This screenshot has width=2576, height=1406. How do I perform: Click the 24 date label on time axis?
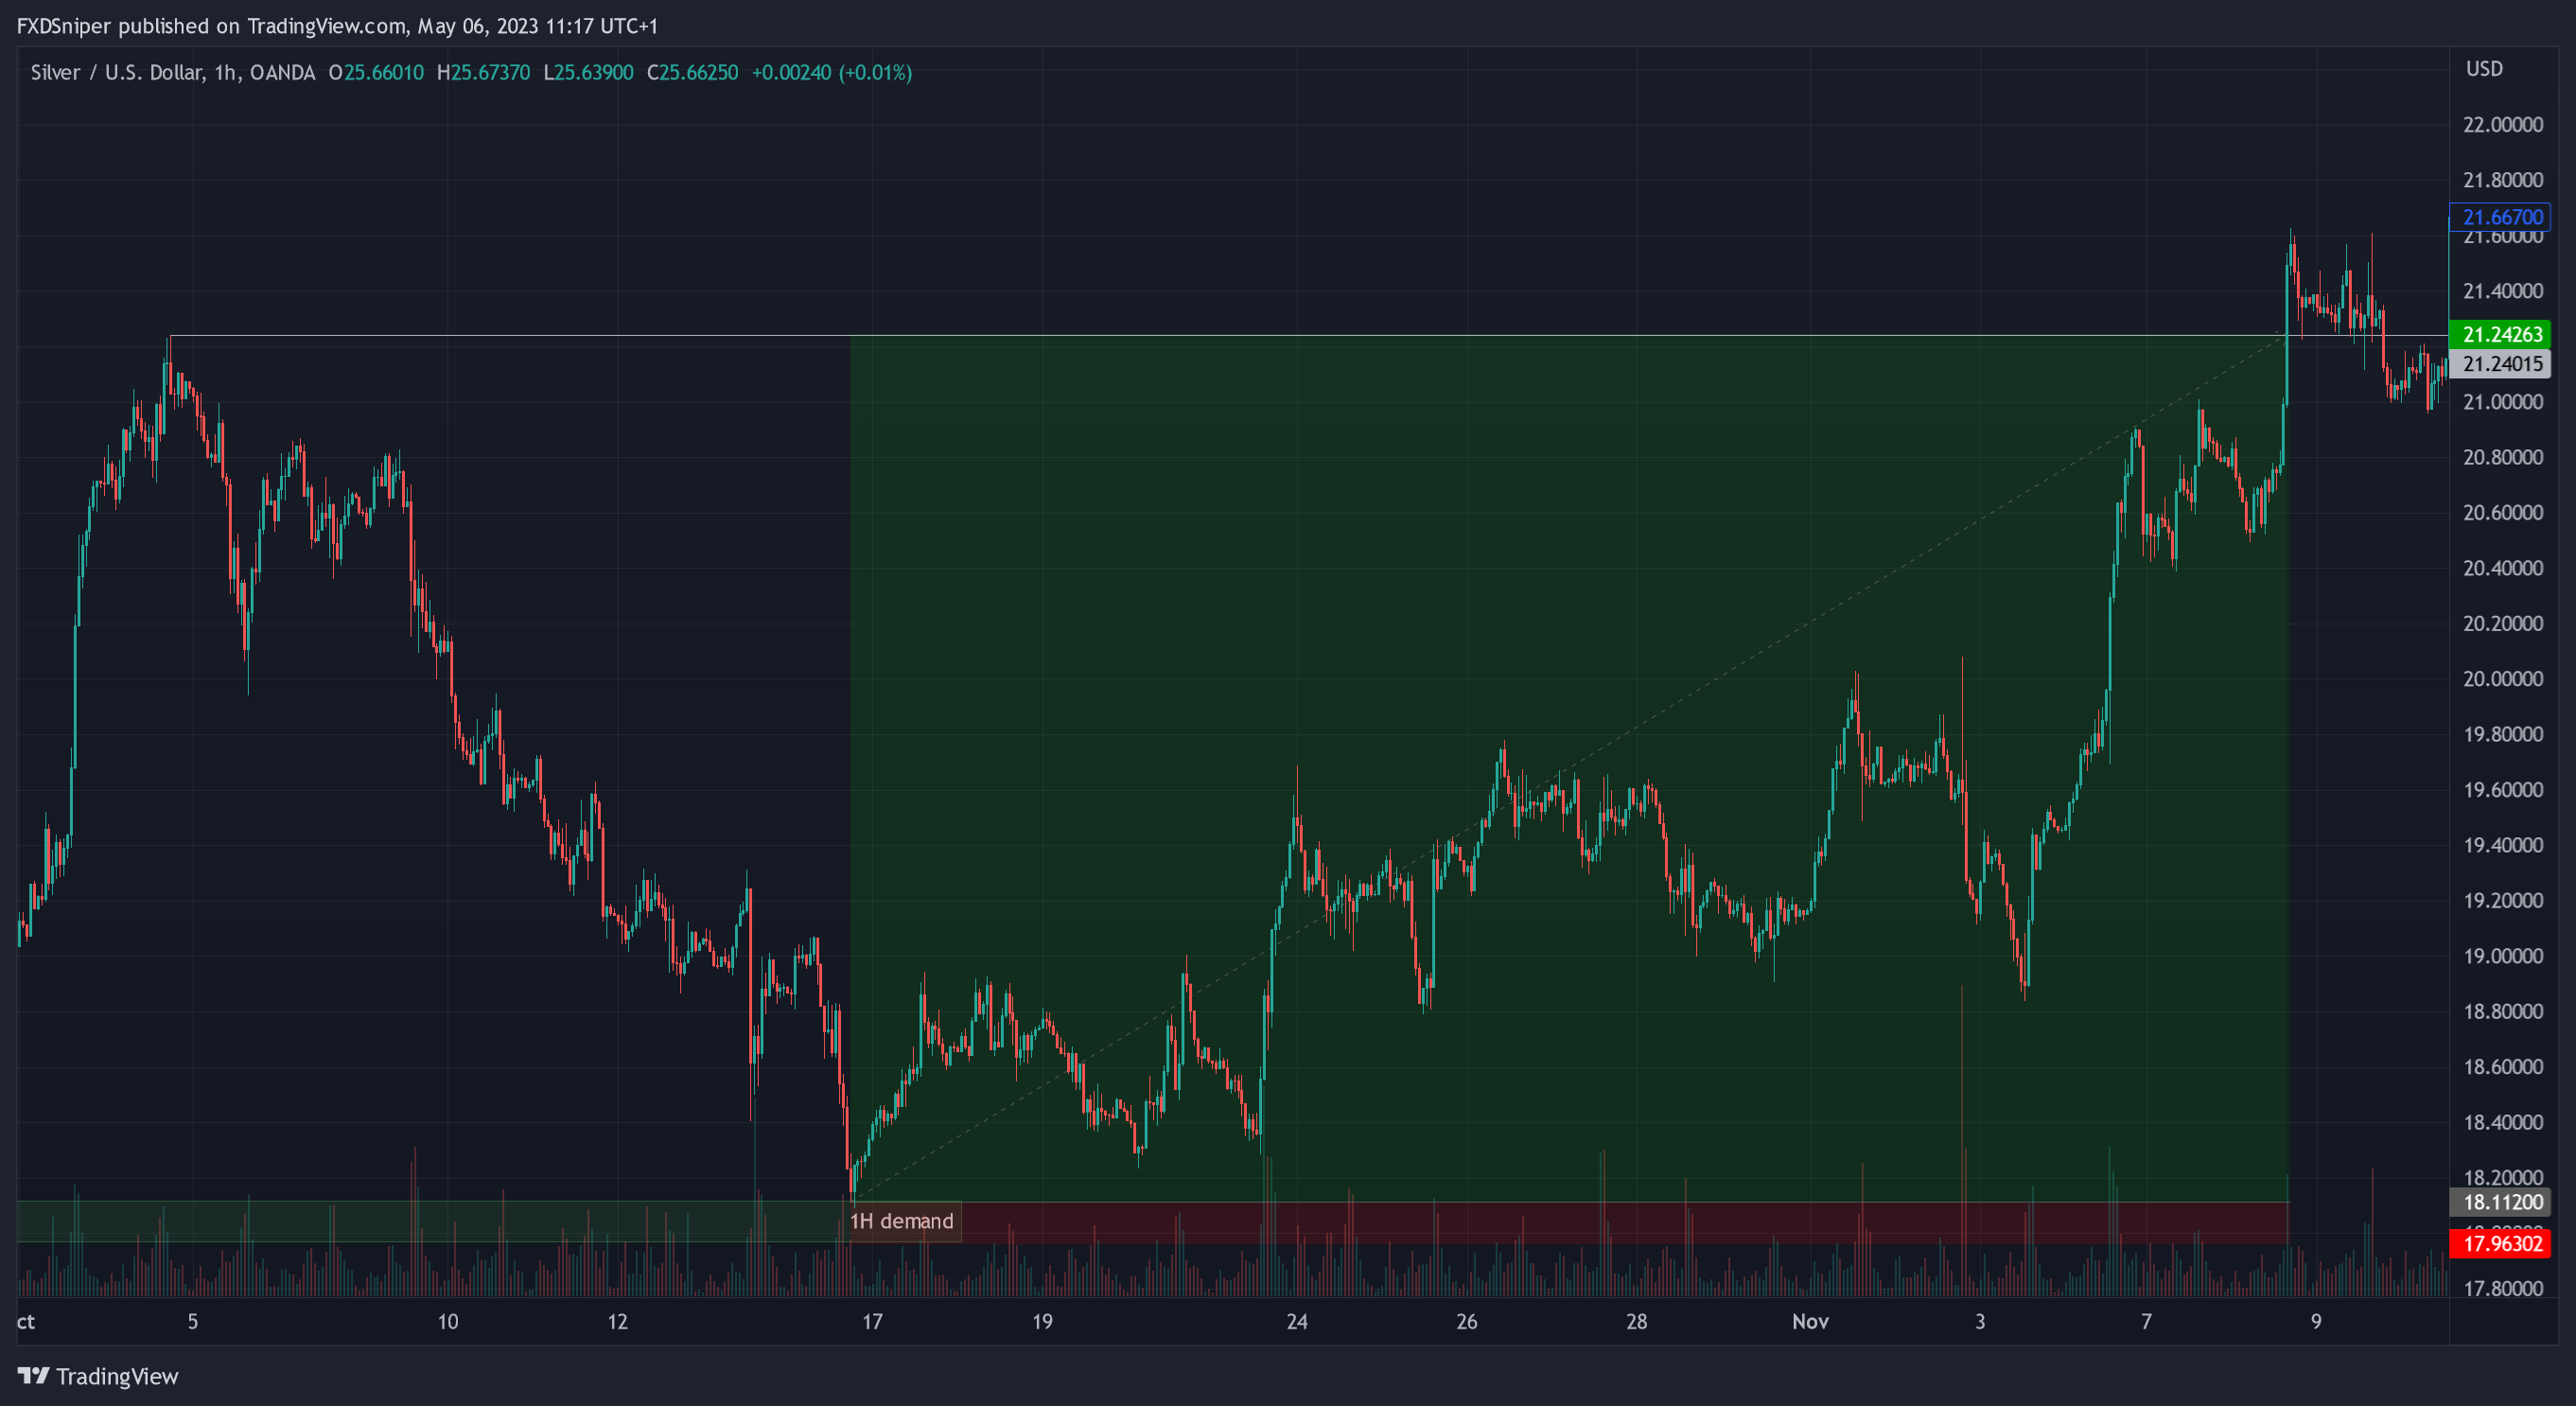(x=1297, y=1322)
